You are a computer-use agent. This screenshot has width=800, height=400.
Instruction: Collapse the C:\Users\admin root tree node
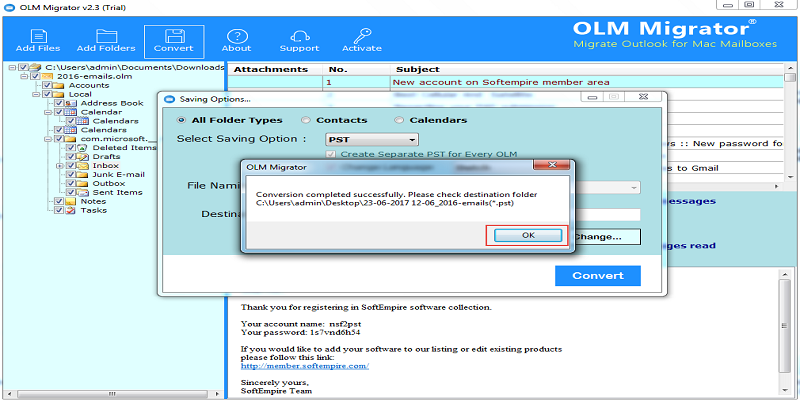[x=13, y=67]
